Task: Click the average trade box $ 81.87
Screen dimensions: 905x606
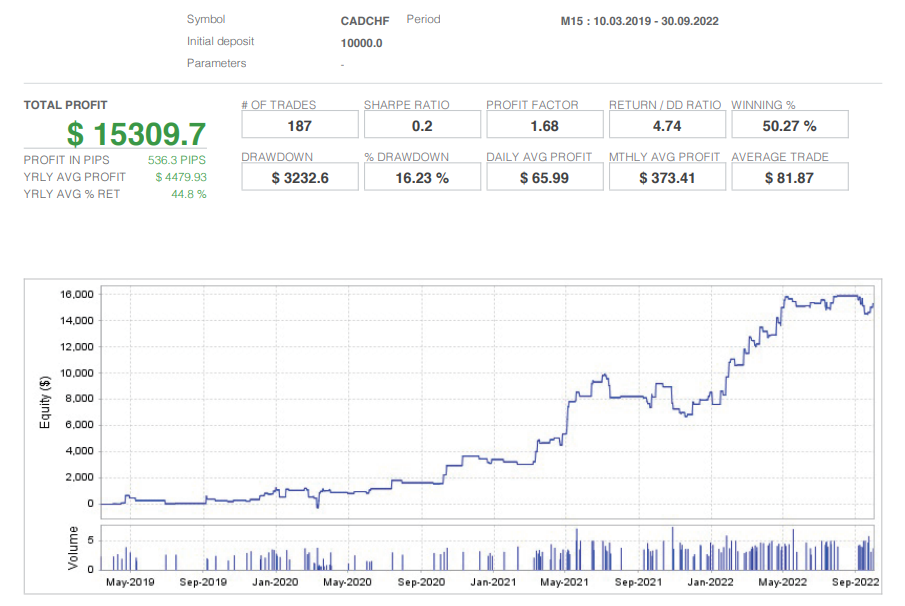Action: (789, 177)
